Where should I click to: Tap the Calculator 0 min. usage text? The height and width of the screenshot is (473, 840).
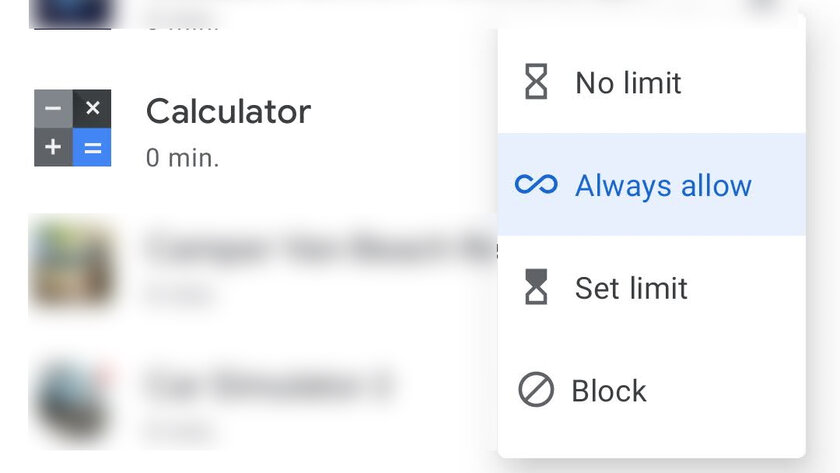point(182,158)
